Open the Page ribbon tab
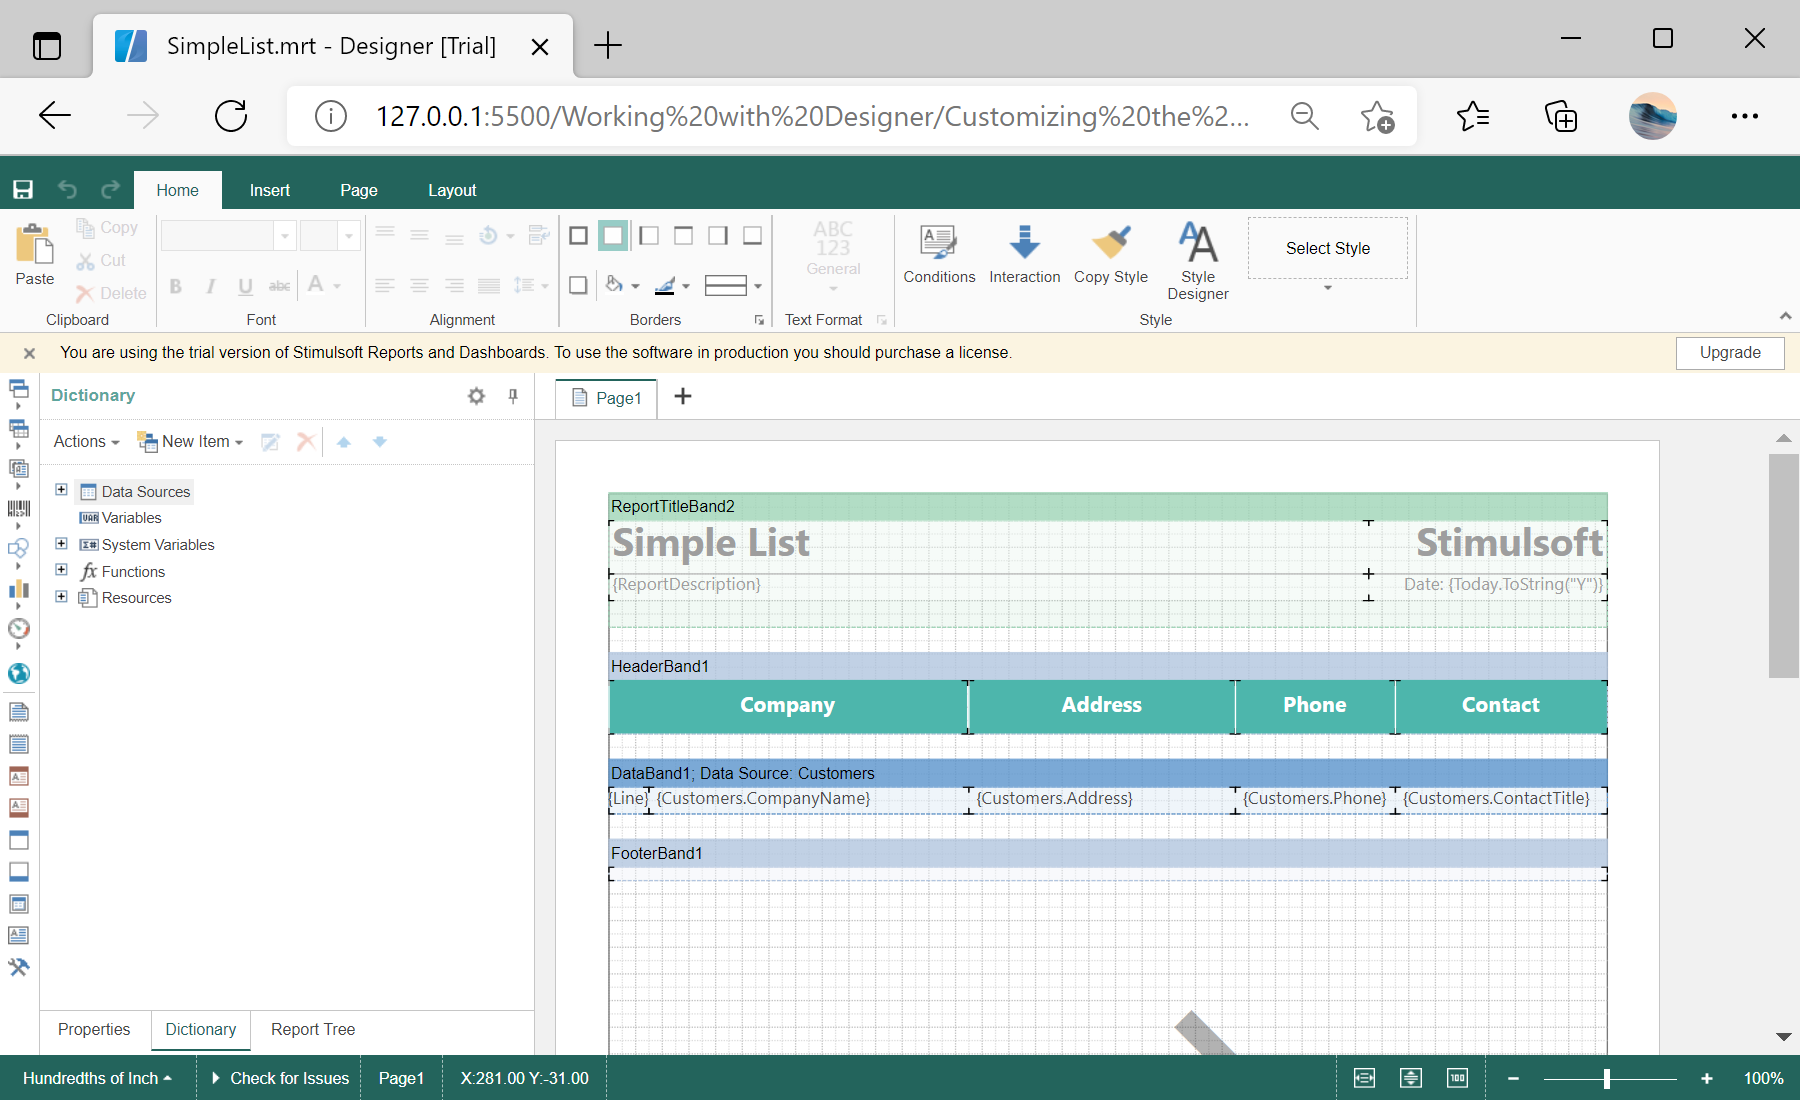 coord(359,190)
